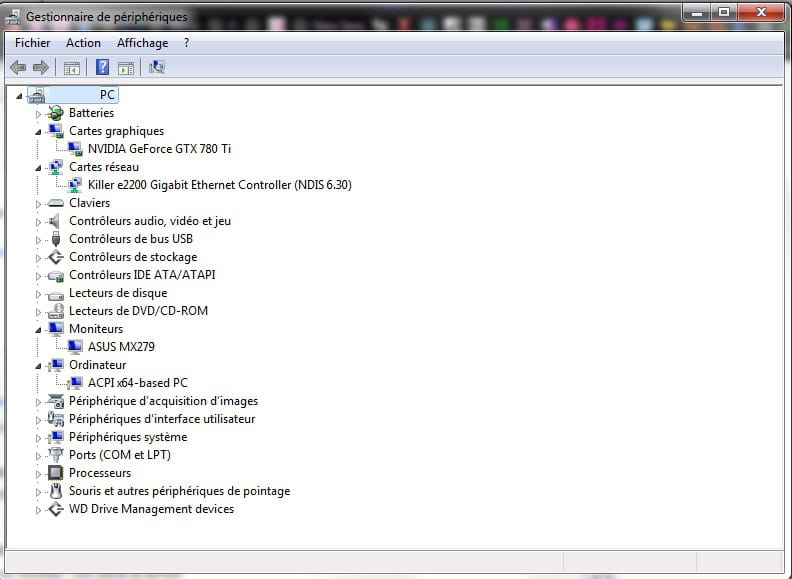This screenshot has height=579, width=792.
Task: Select 'Ports (COM et LPT)' label
Action: [x=120, y=455]
